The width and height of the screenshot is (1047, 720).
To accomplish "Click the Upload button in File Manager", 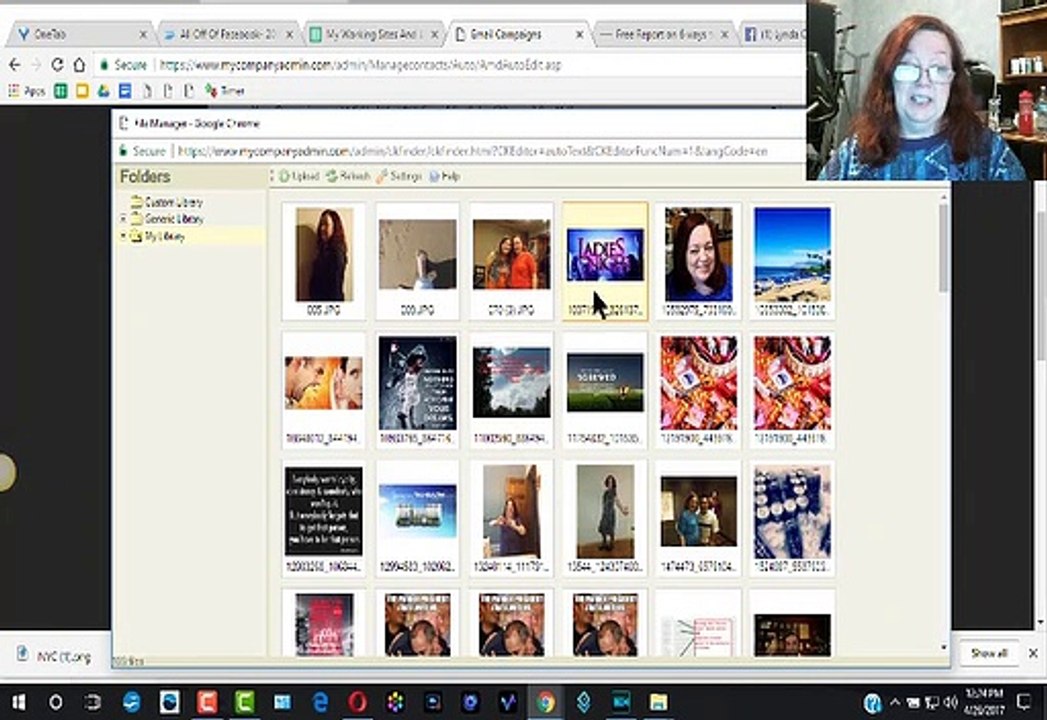I will pyautogui.click(x=299, y=176).
